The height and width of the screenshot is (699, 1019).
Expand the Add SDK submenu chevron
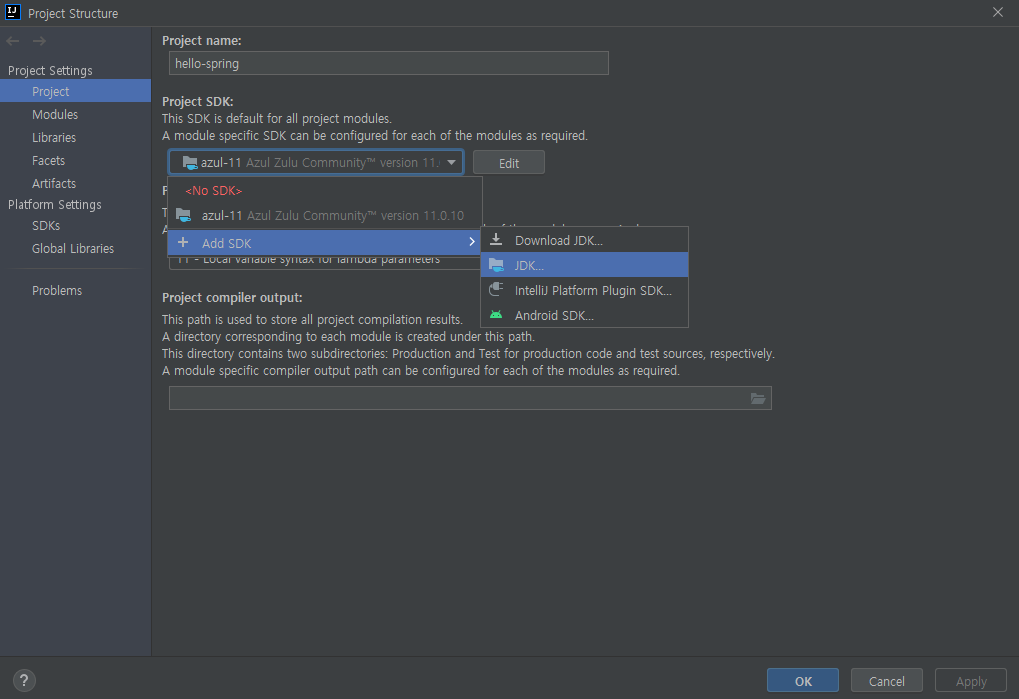pyautogui.click(x=472, y=242)
